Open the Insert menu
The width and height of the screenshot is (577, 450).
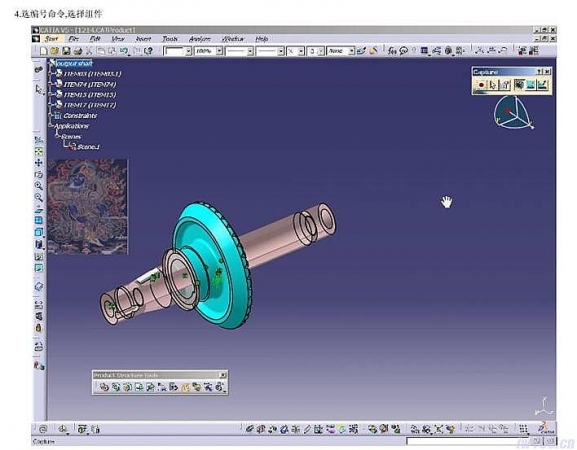tap(143, 39)
